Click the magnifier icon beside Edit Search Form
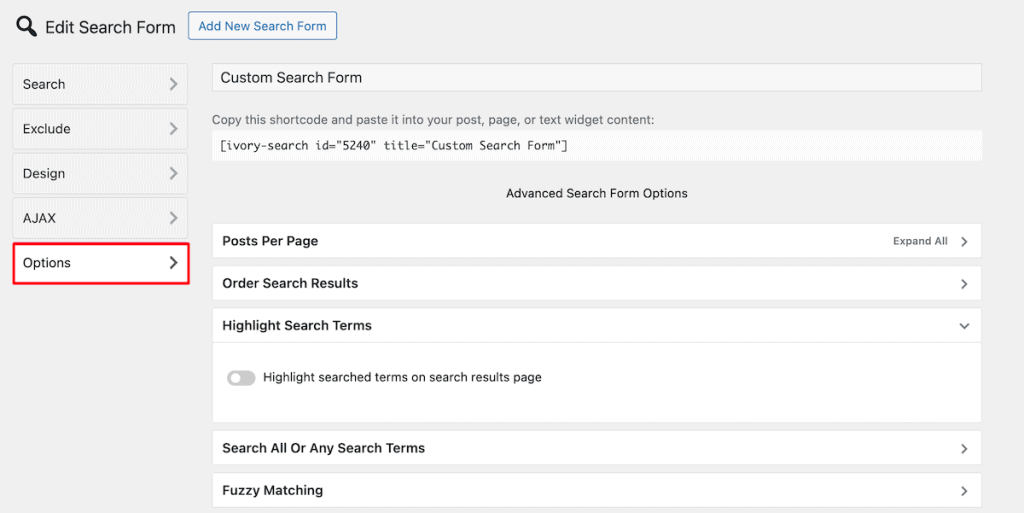 [x=27, y=27]
